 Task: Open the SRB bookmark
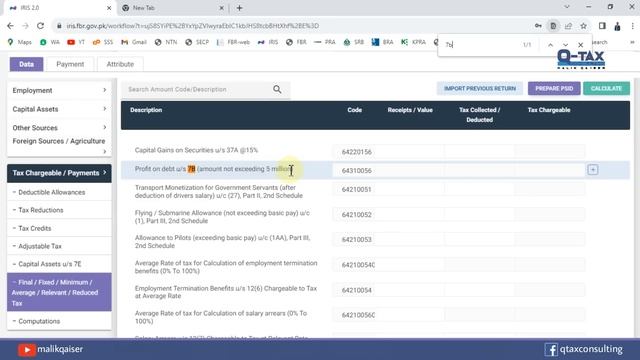pyautogui.click(x=353, y=42)
